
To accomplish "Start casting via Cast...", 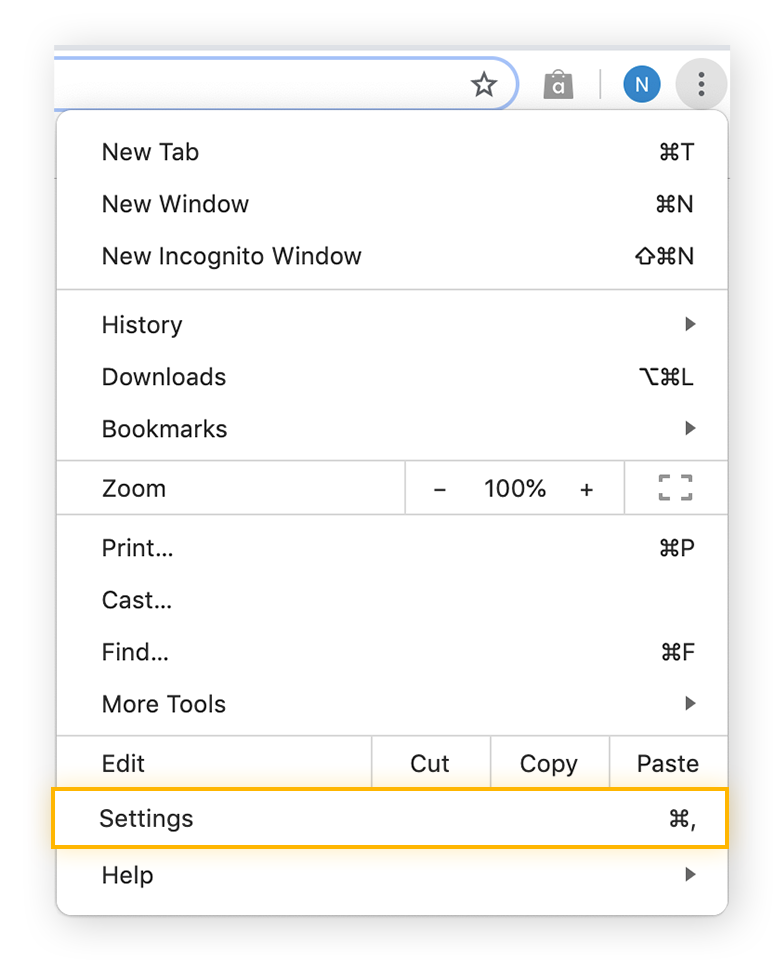I will pos(136,600).
